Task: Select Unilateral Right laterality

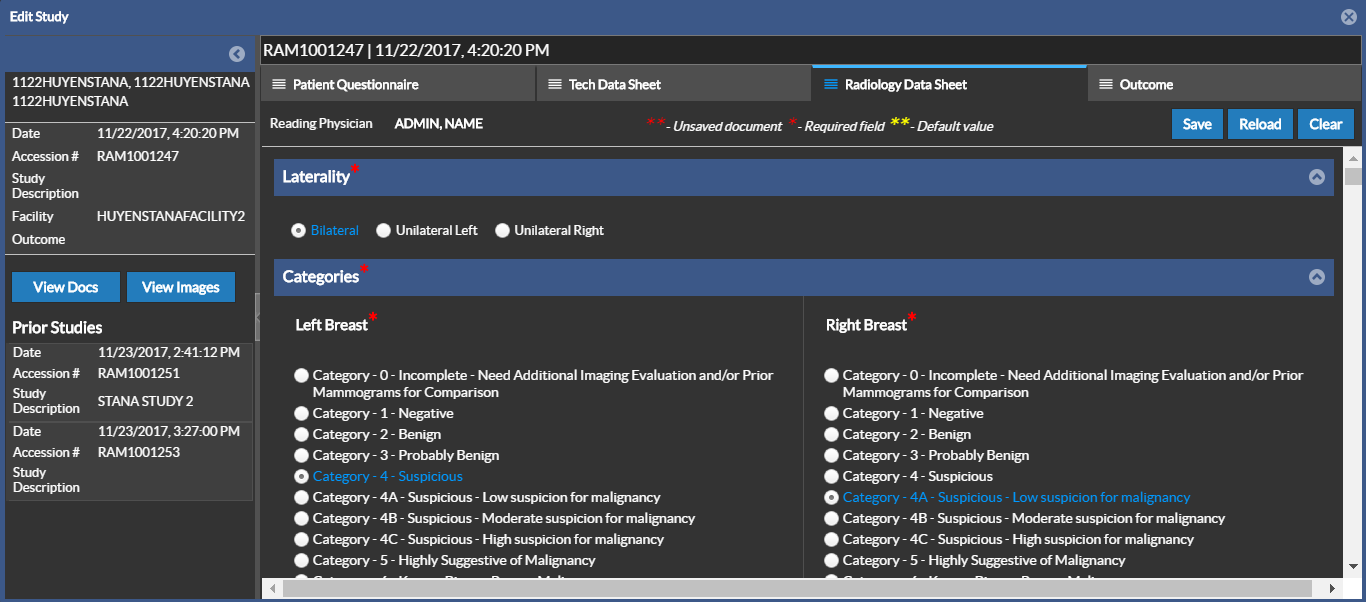Action: point(502,231)
